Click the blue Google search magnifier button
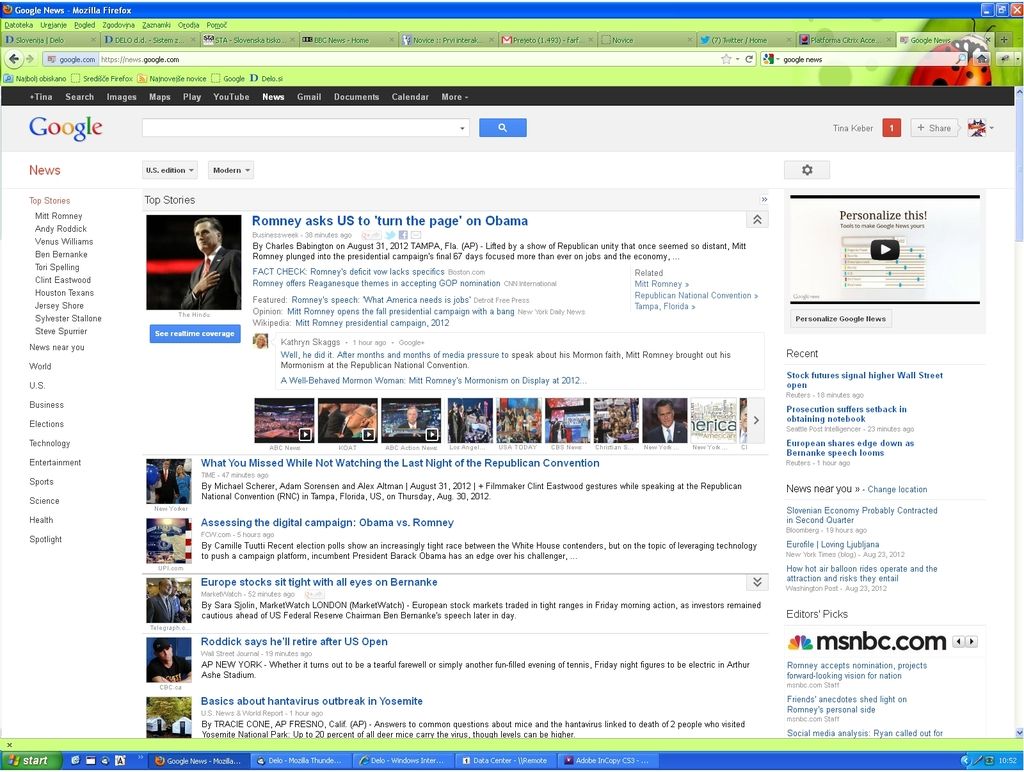 [502, 127]
